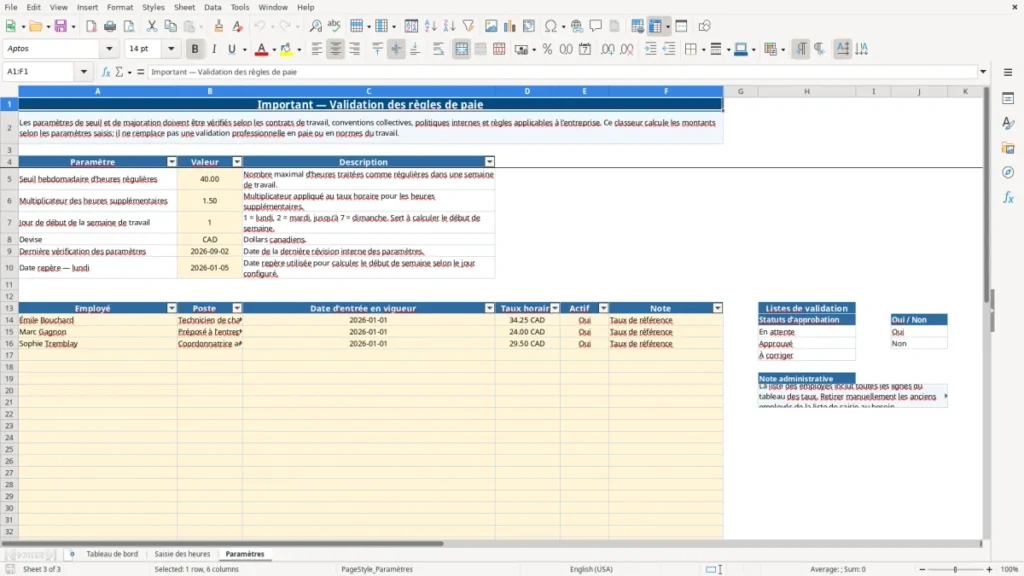Open the Actif column filter dropdown
This screenshot has height=576, width=1024.
[603, 308]
